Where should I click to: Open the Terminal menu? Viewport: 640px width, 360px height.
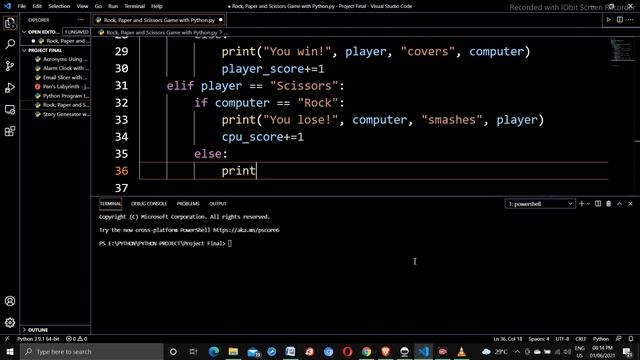coord(135,6)
